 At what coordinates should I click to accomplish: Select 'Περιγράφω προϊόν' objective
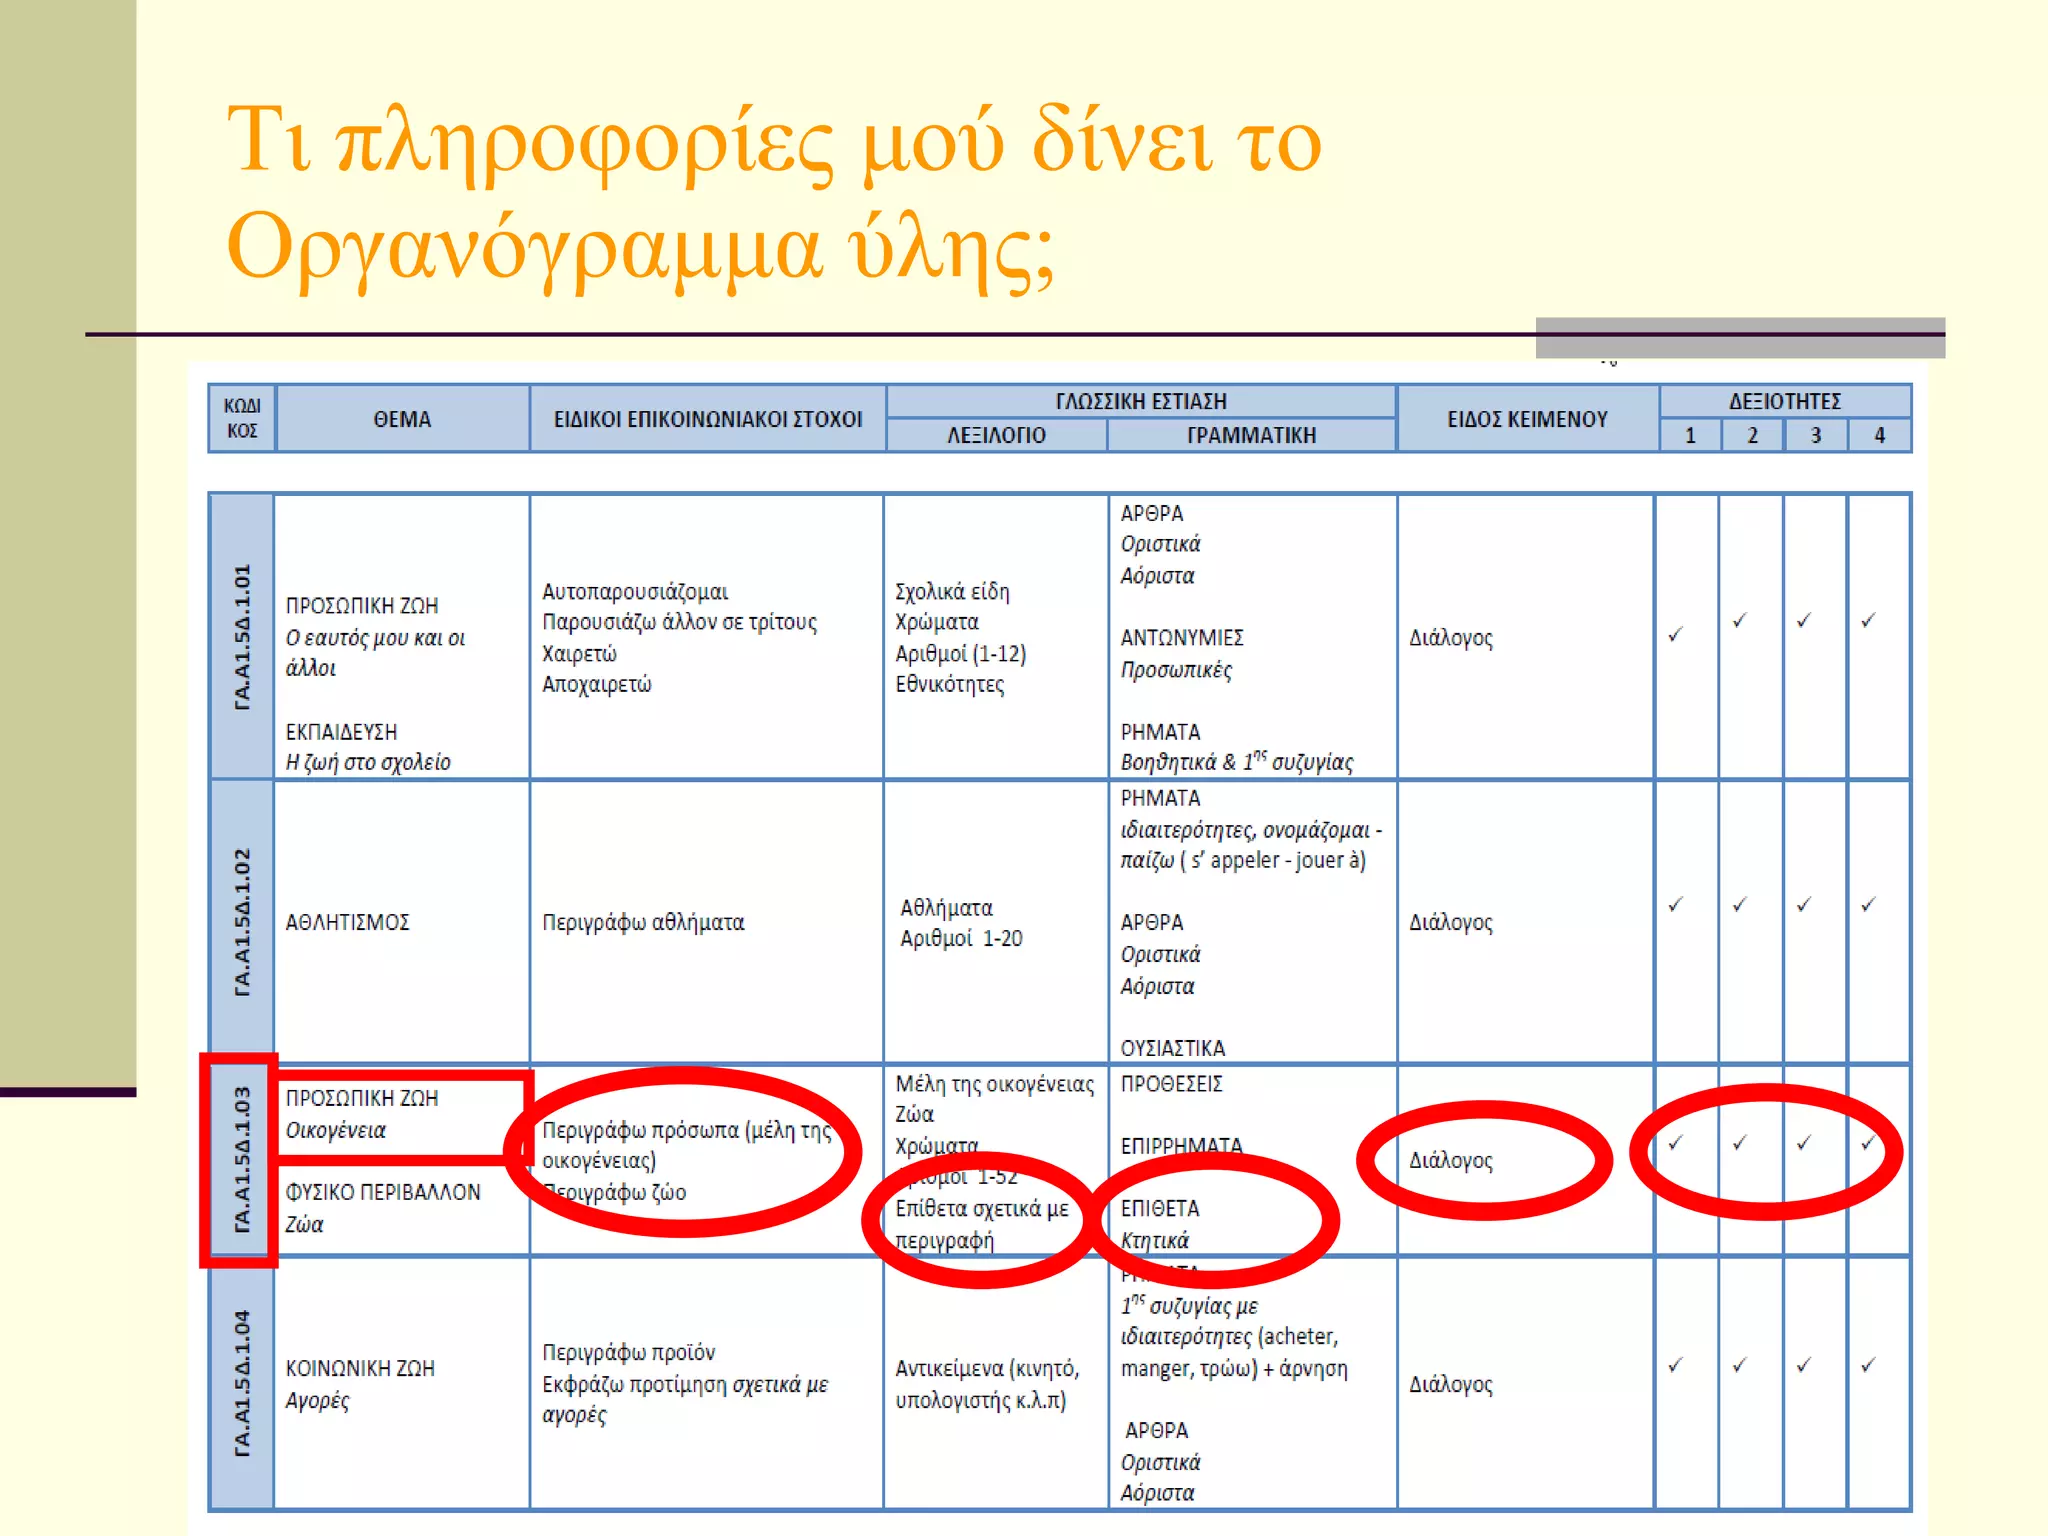click(628, 1352)
